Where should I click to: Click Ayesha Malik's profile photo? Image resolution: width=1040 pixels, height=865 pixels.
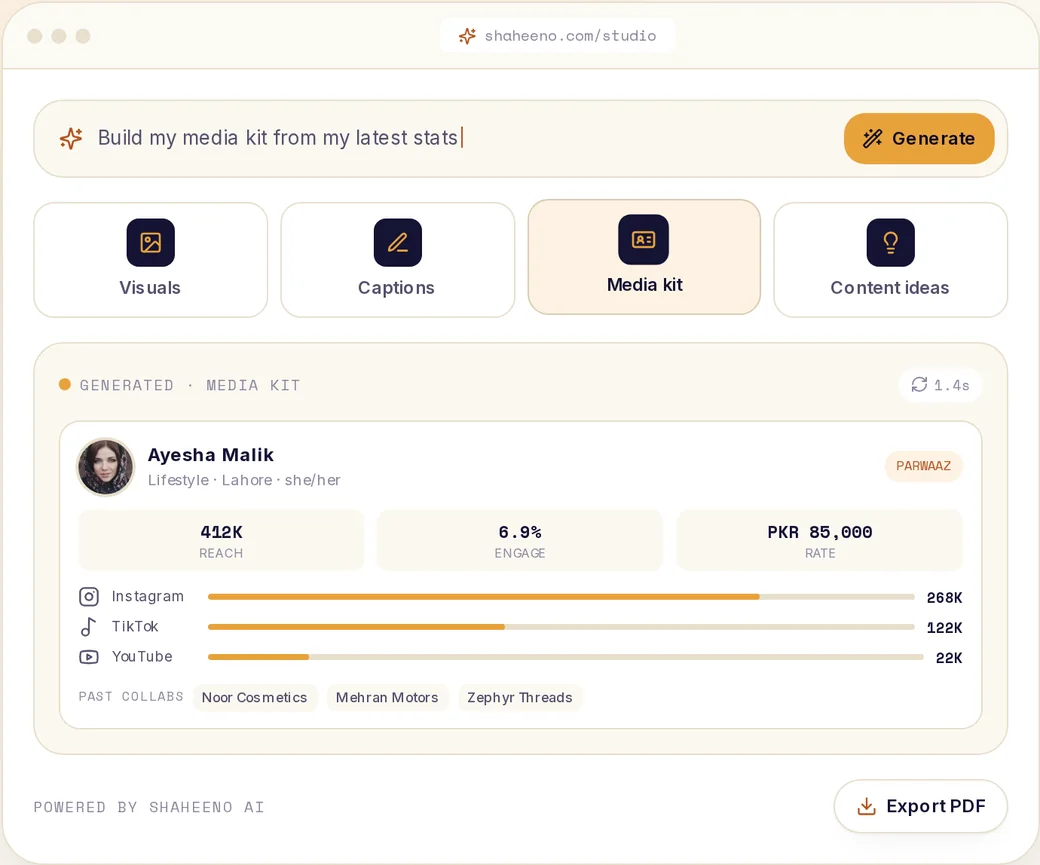(105, 466)
